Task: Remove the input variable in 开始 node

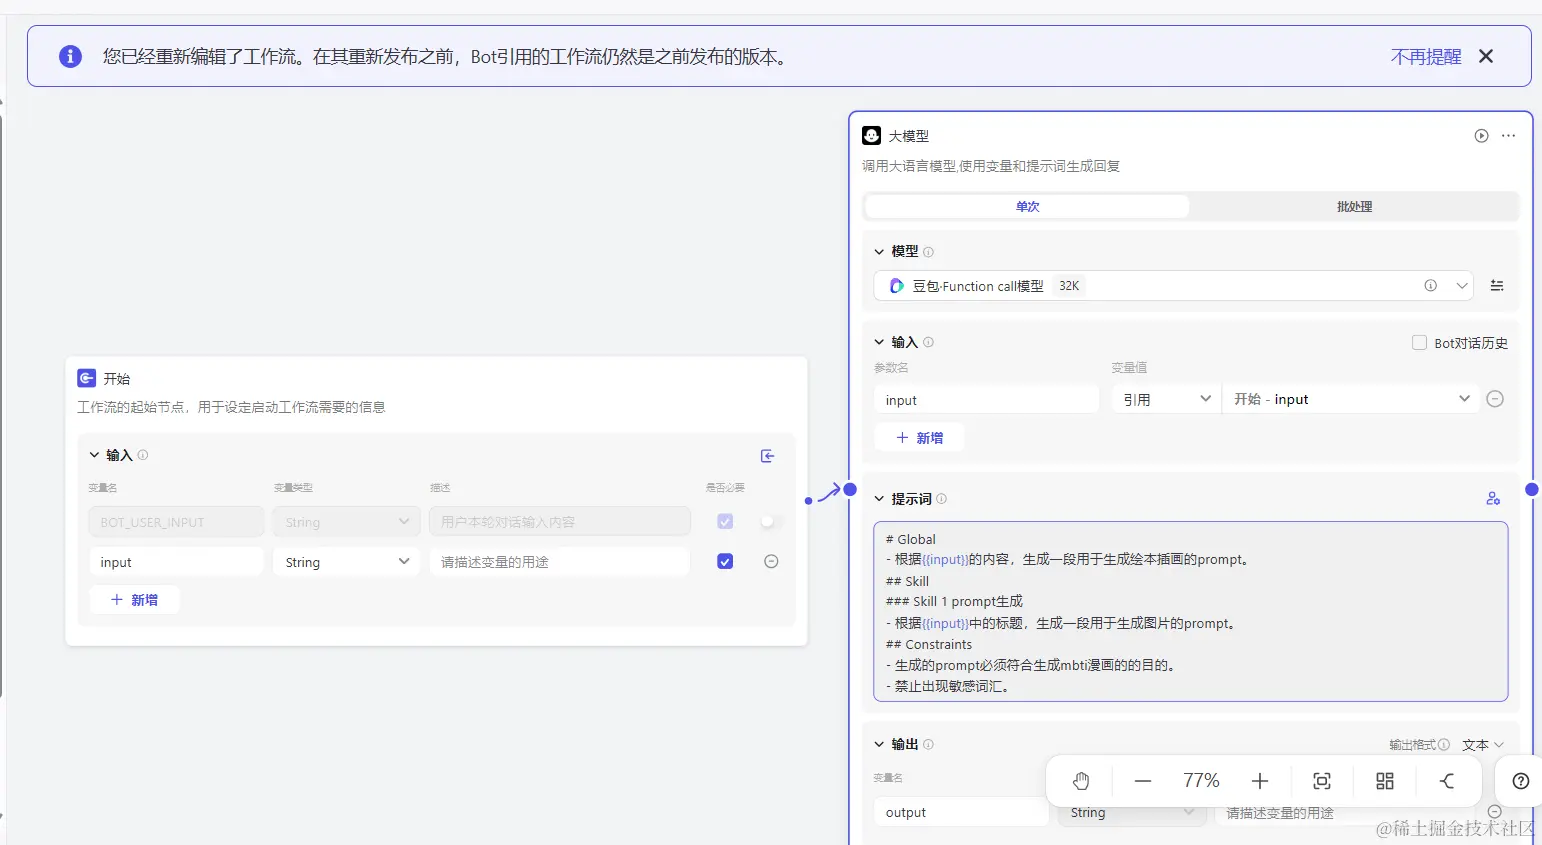Action: coord(771,561)
